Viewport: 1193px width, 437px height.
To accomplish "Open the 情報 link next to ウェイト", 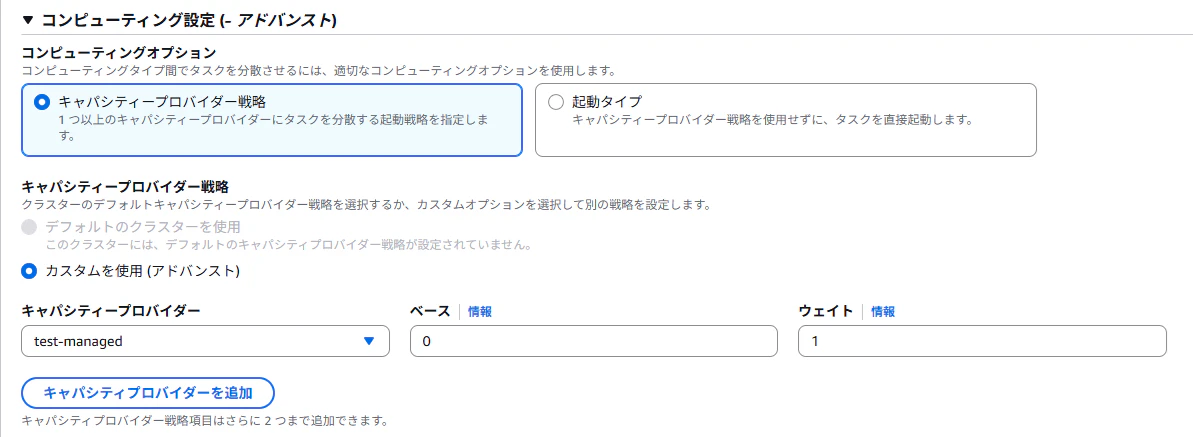I will coord(883,311).
